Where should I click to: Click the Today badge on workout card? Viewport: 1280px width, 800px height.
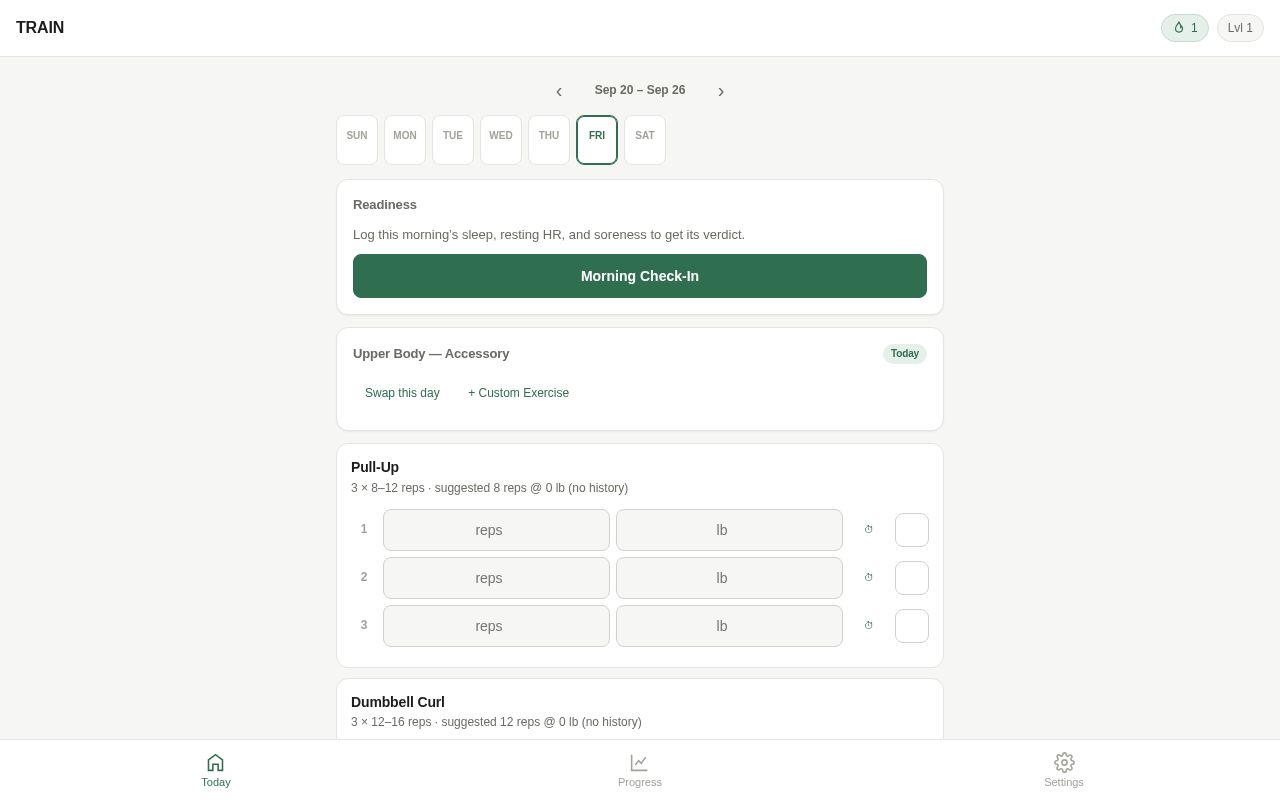[905, 354]
